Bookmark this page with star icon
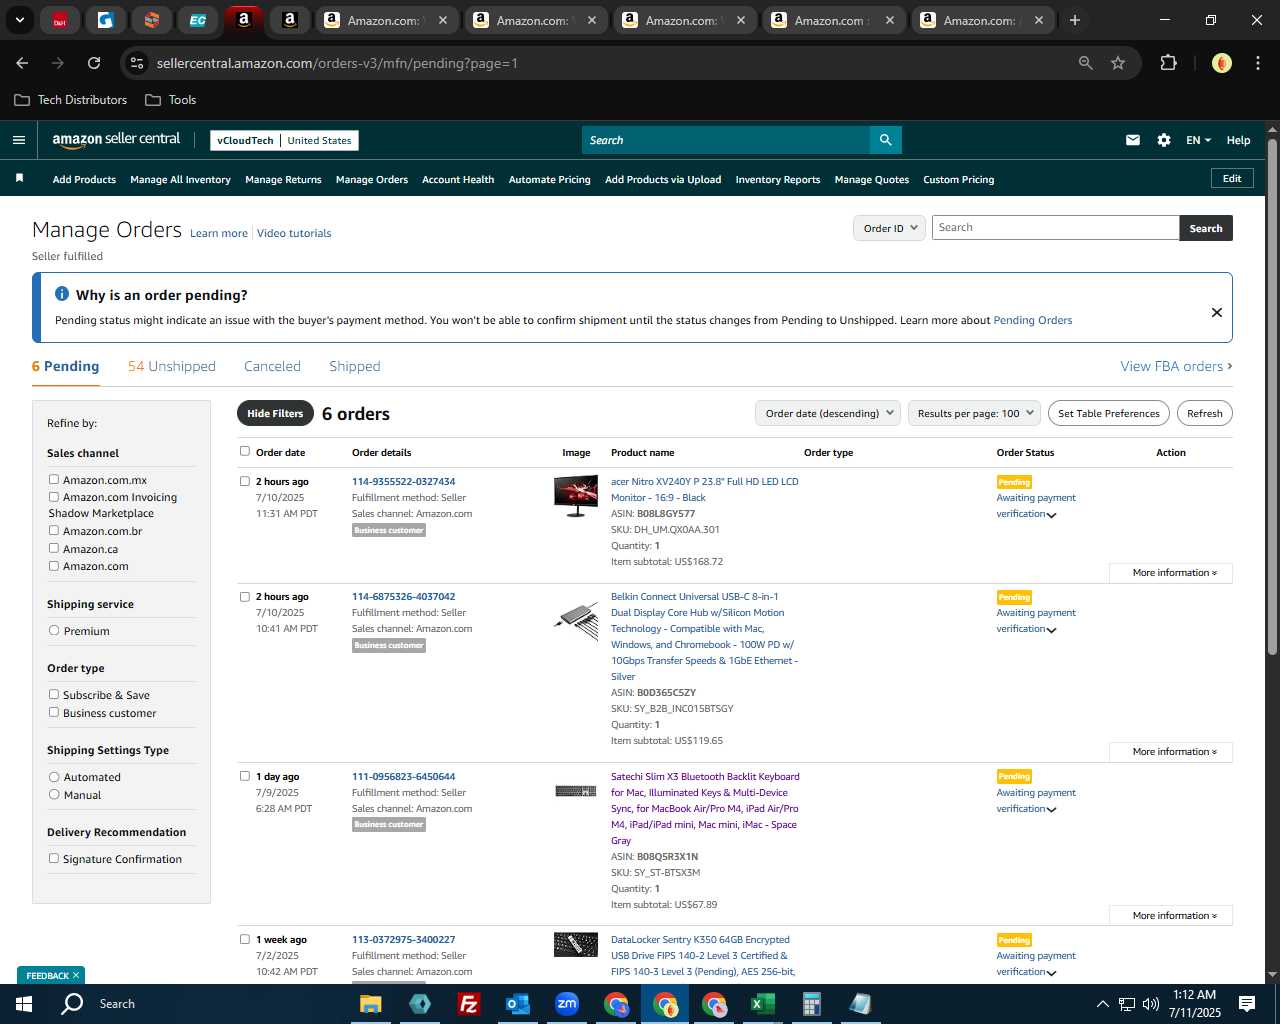The width and height of the screenshot is (1280, 1024). (x=1118, y=63)
